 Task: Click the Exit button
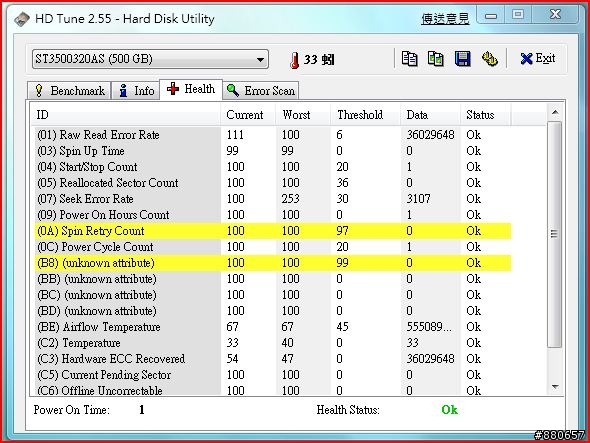pyautogui.click(x=538, y=58)
